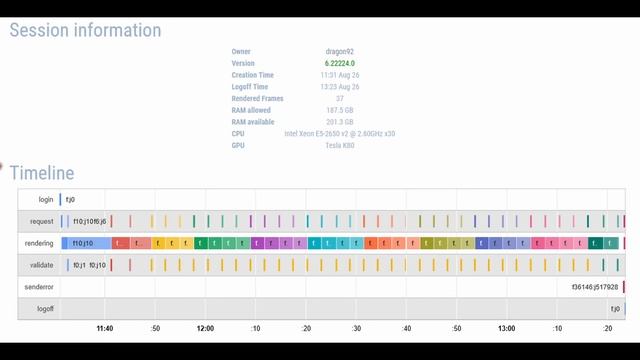Image resolution: width=640 pixels, height=360 pixels.
Task: Select the dark teal rendering block
Action: coord(596,243)
